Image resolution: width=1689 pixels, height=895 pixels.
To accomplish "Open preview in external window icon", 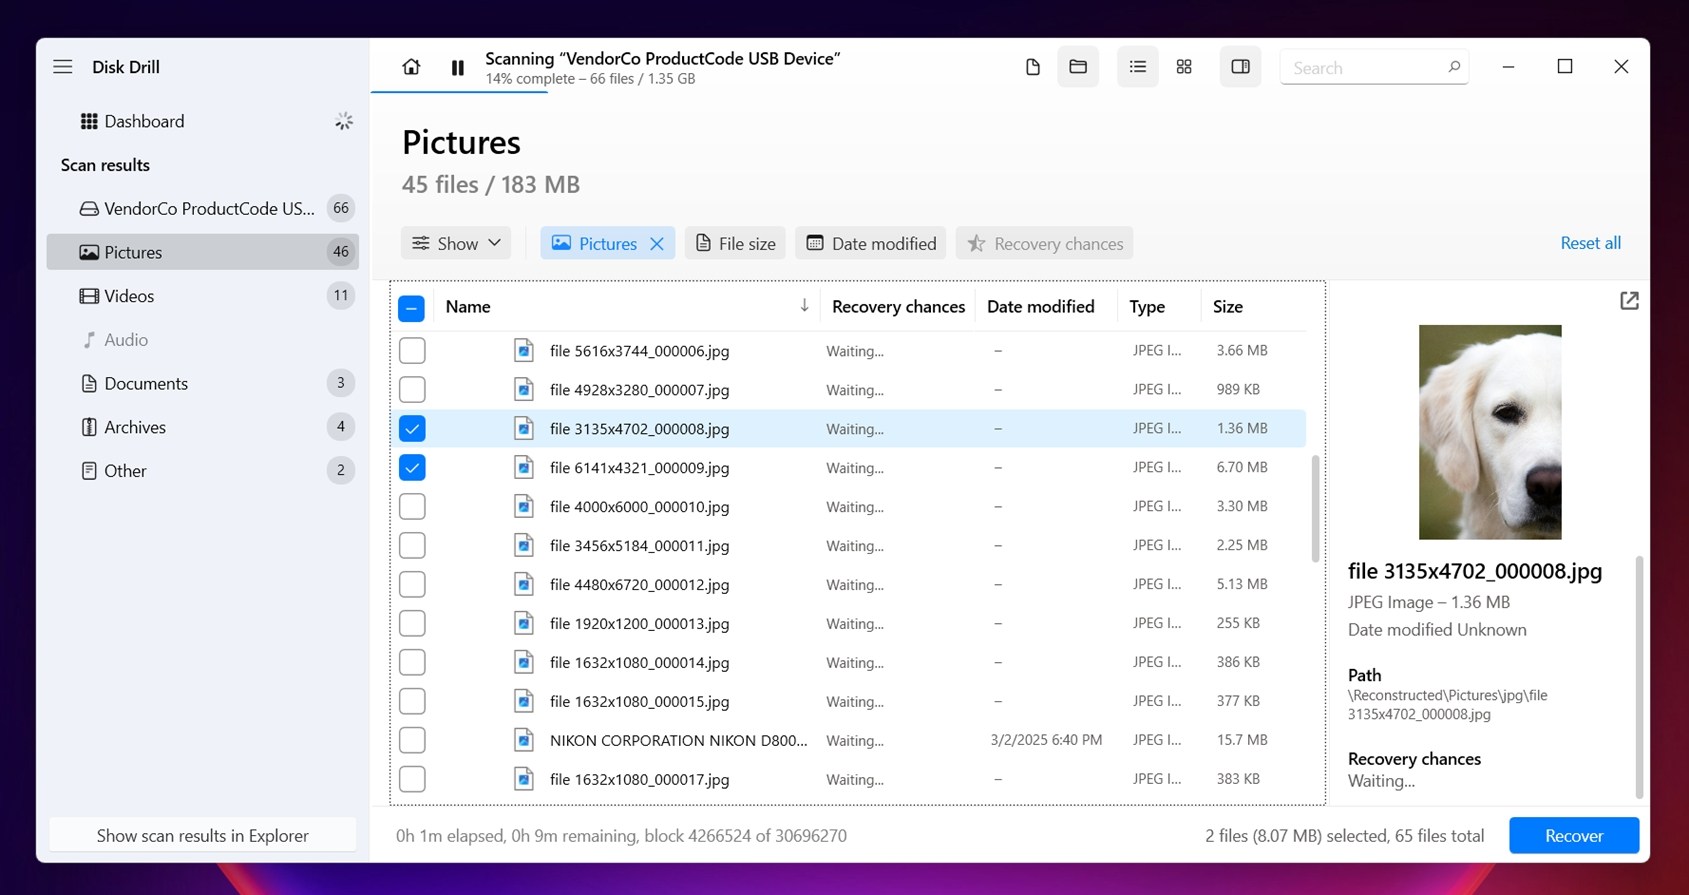I will pyautogui.click(x=1629, y=301).
